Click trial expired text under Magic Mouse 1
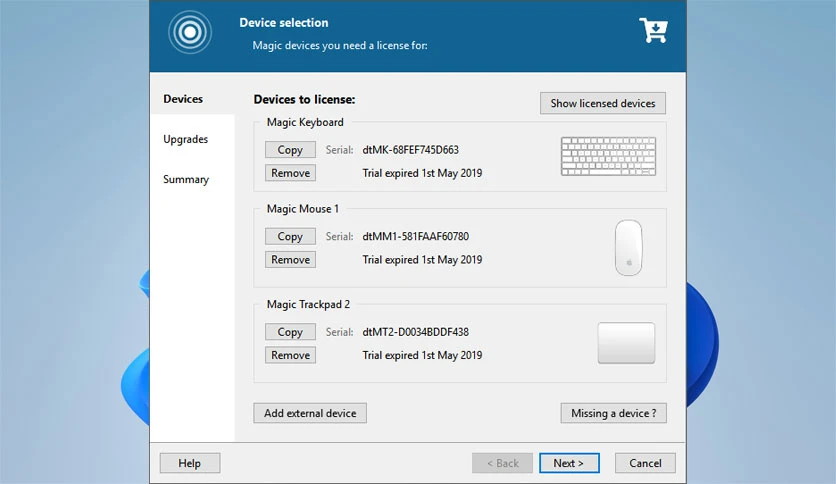The image size is (836, 484). 422,260
